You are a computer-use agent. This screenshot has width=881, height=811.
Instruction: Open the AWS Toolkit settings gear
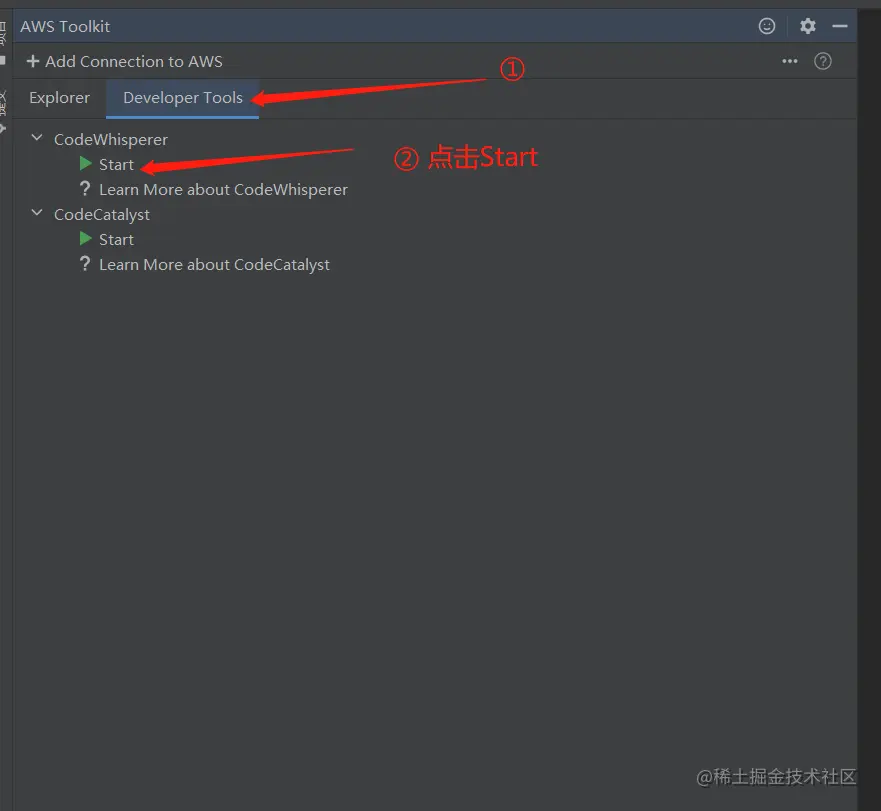coord(807,26)
